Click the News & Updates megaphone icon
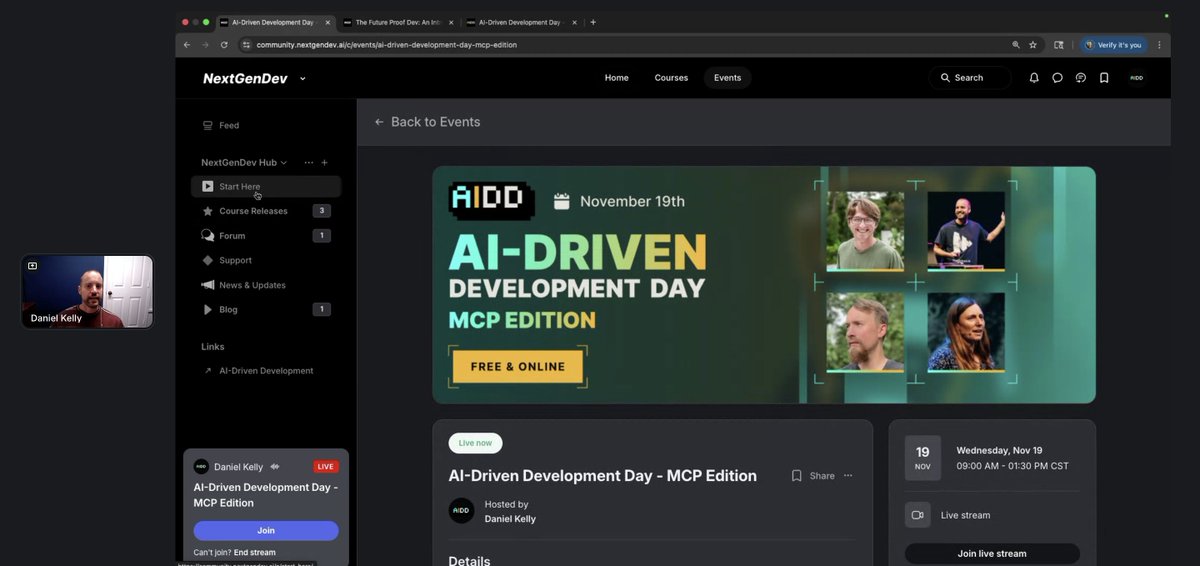 [207, 285]
